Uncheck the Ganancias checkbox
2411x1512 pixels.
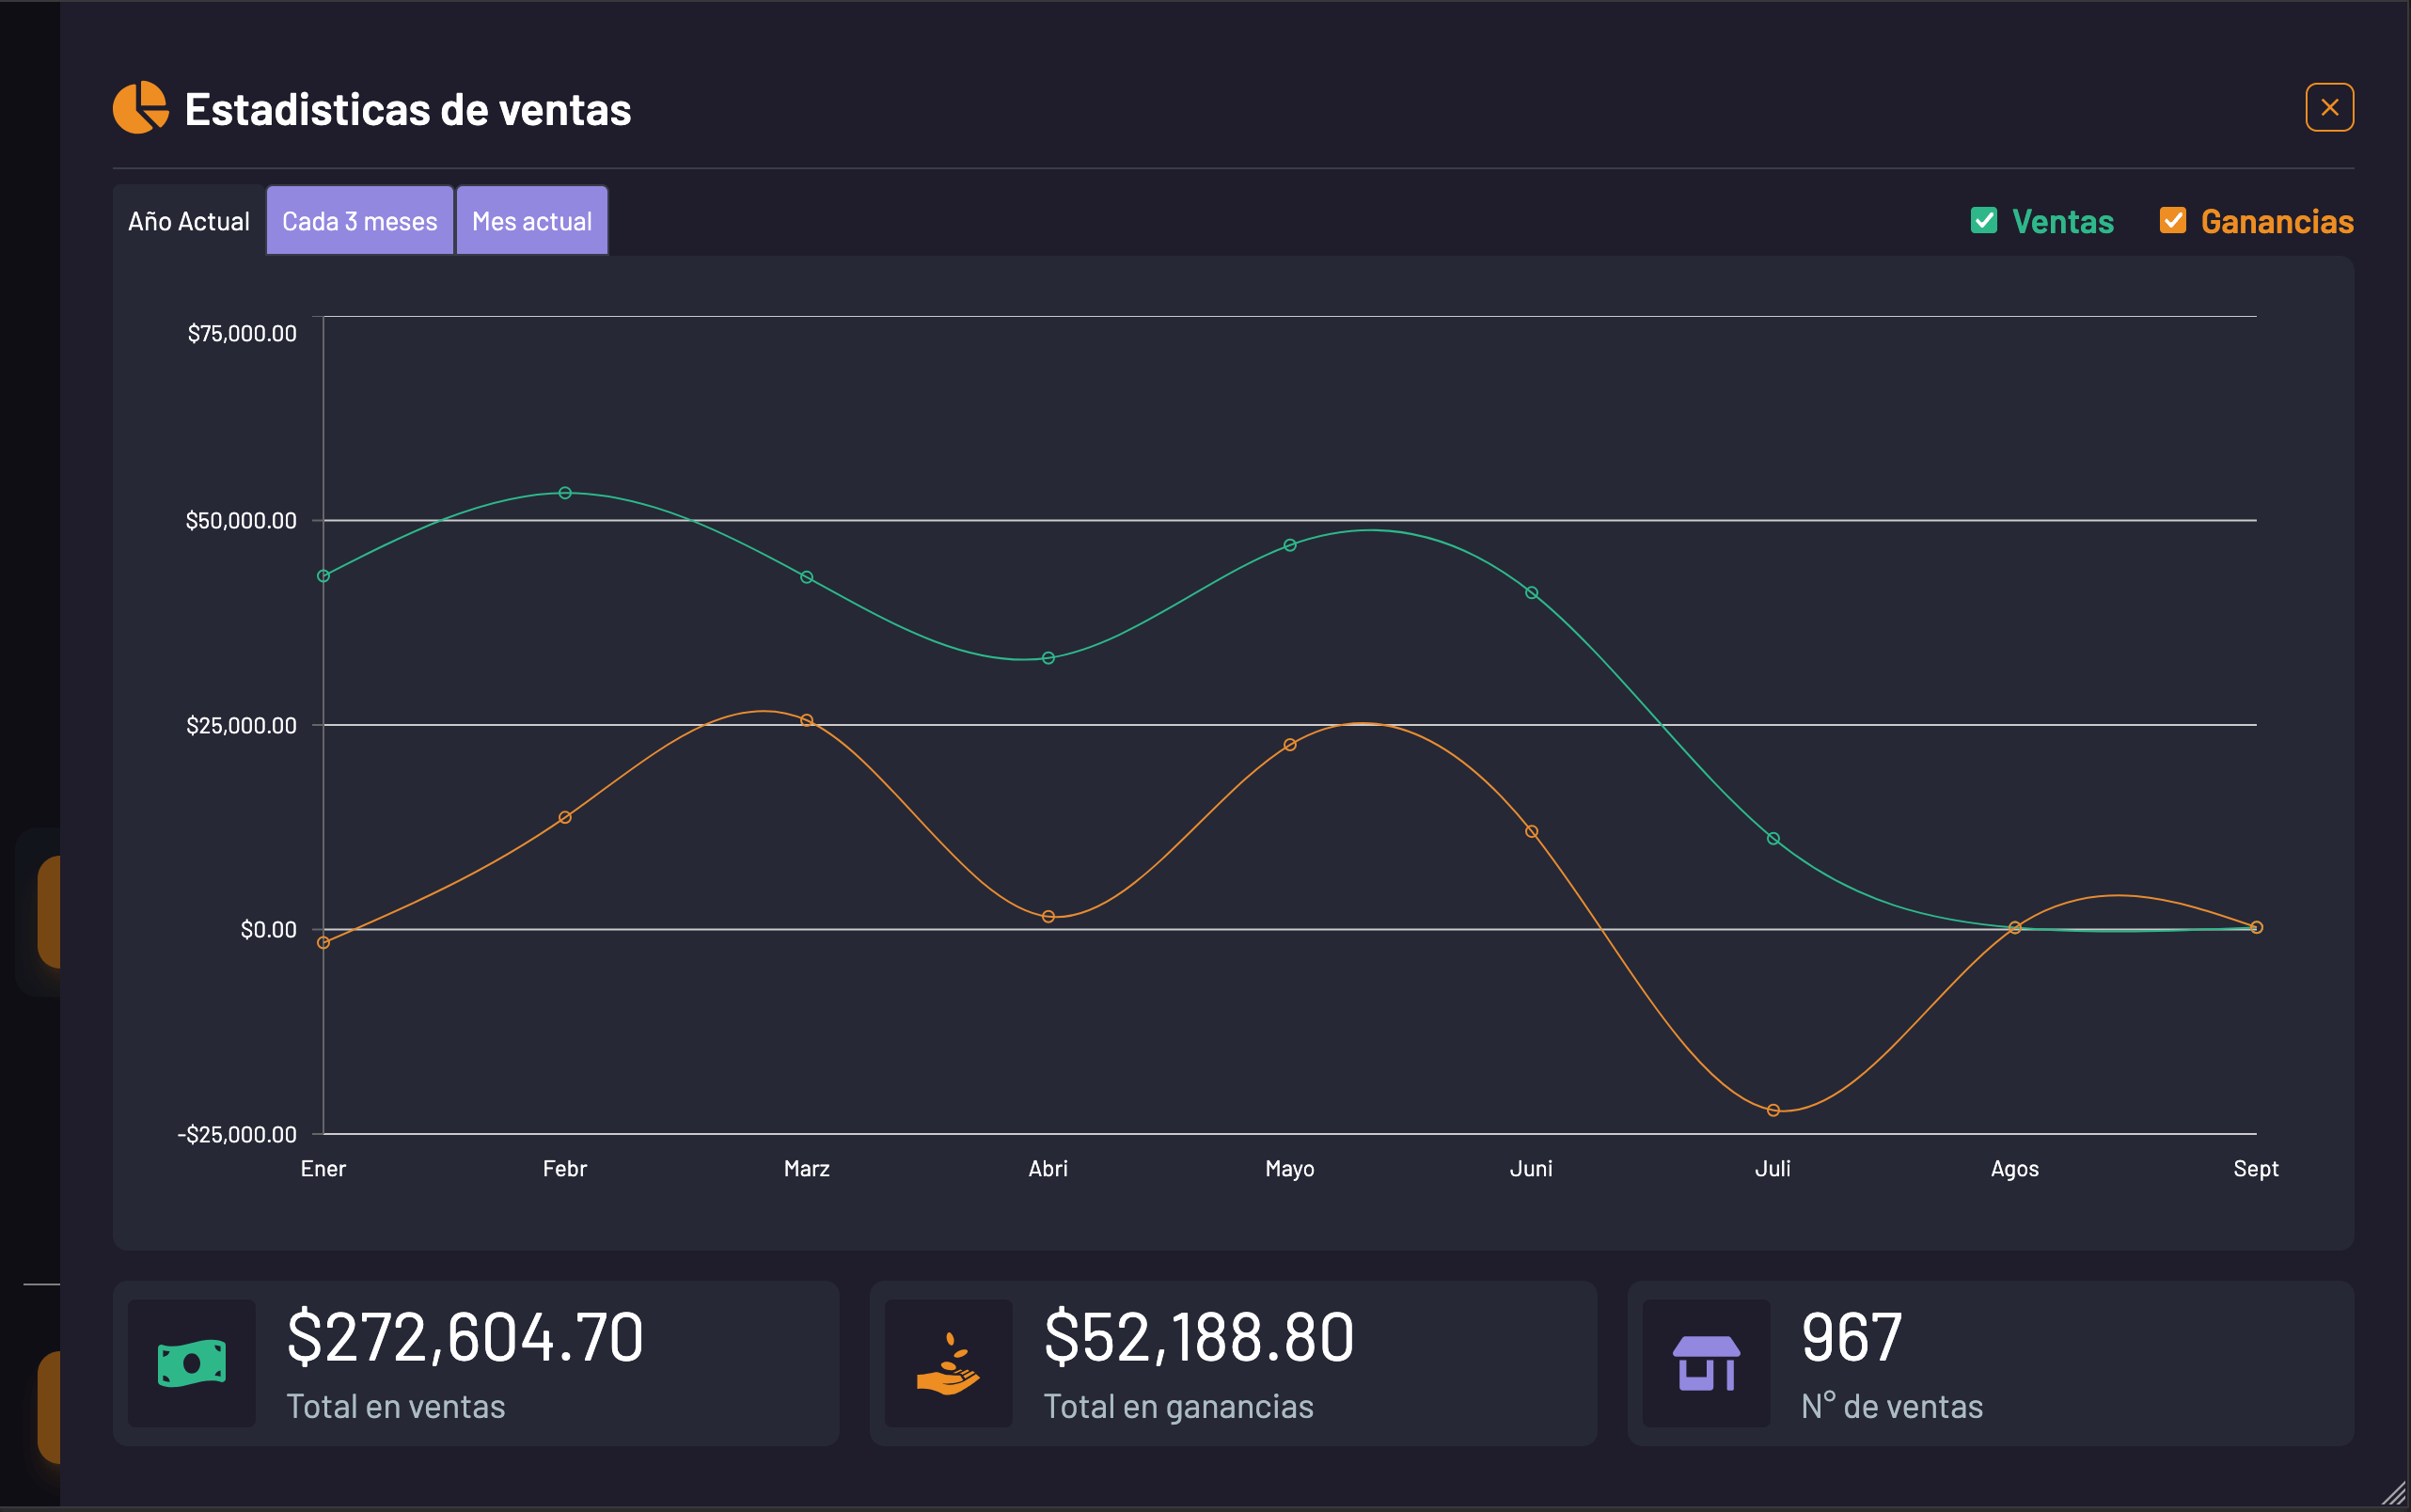2172,220
